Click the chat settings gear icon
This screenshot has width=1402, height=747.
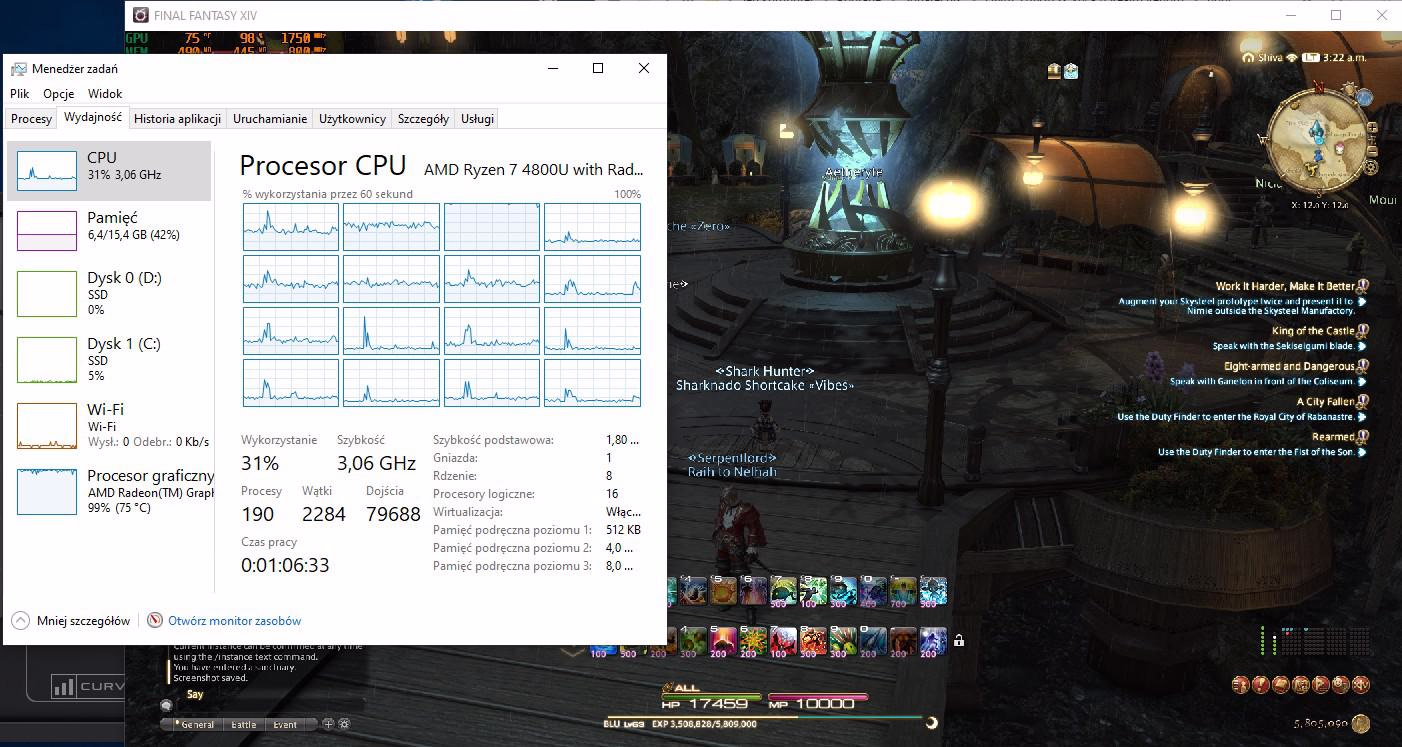(x=344, y=723)
